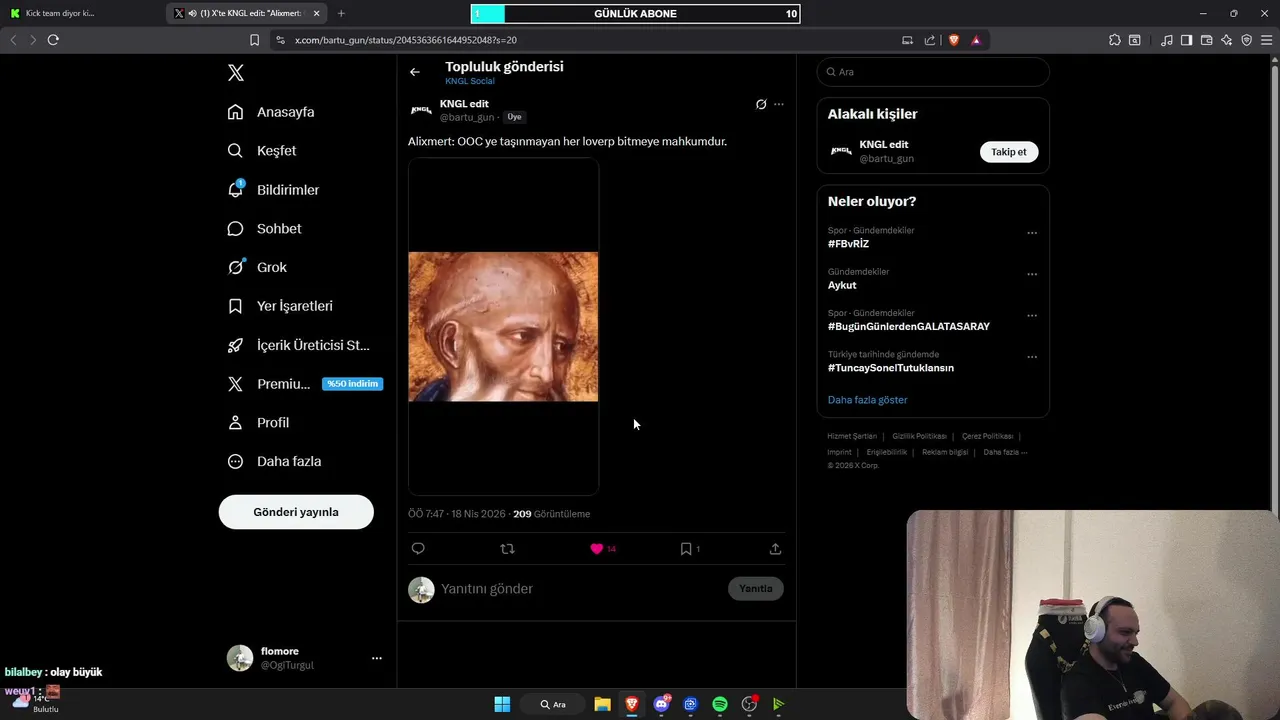Image resolution: width=1280 pixels, height=720 pixels.
Task: Click Grok icon on the post
Action: click(761, 104)
